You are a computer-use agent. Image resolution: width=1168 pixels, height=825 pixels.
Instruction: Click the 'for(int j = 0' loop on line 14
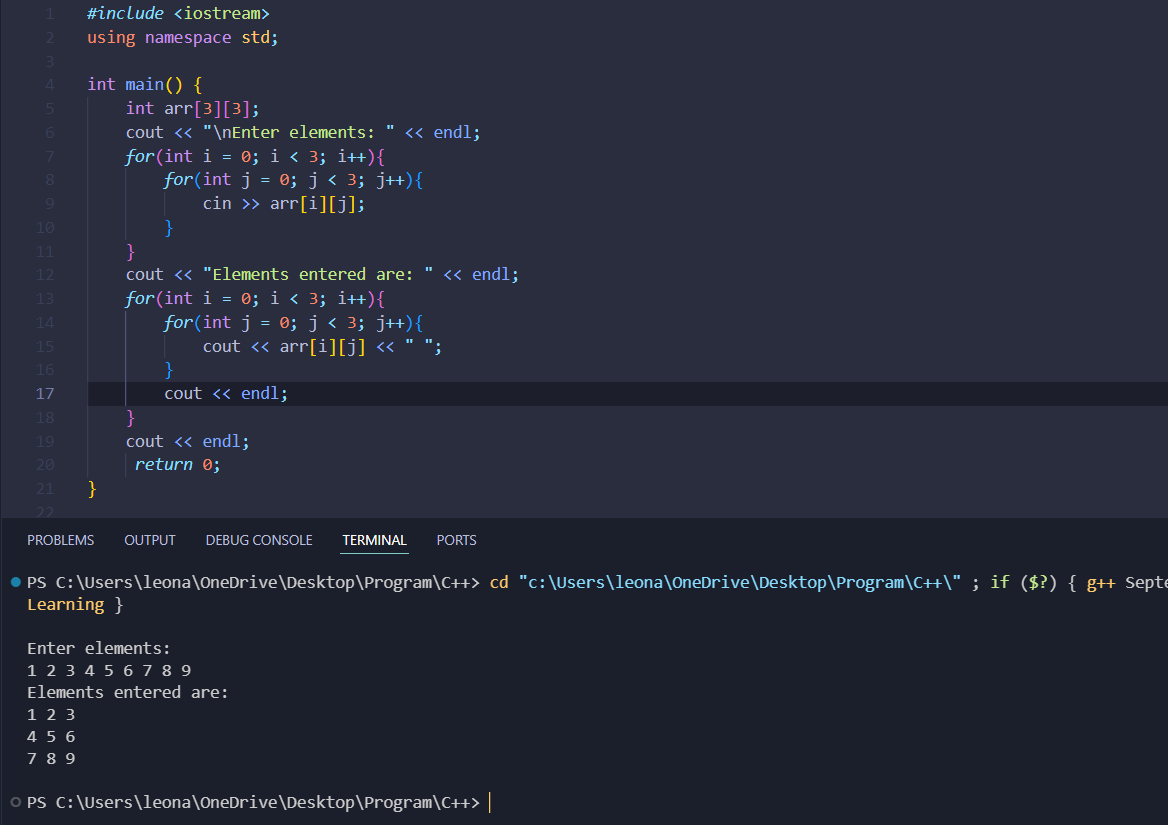tap(293, 322)
